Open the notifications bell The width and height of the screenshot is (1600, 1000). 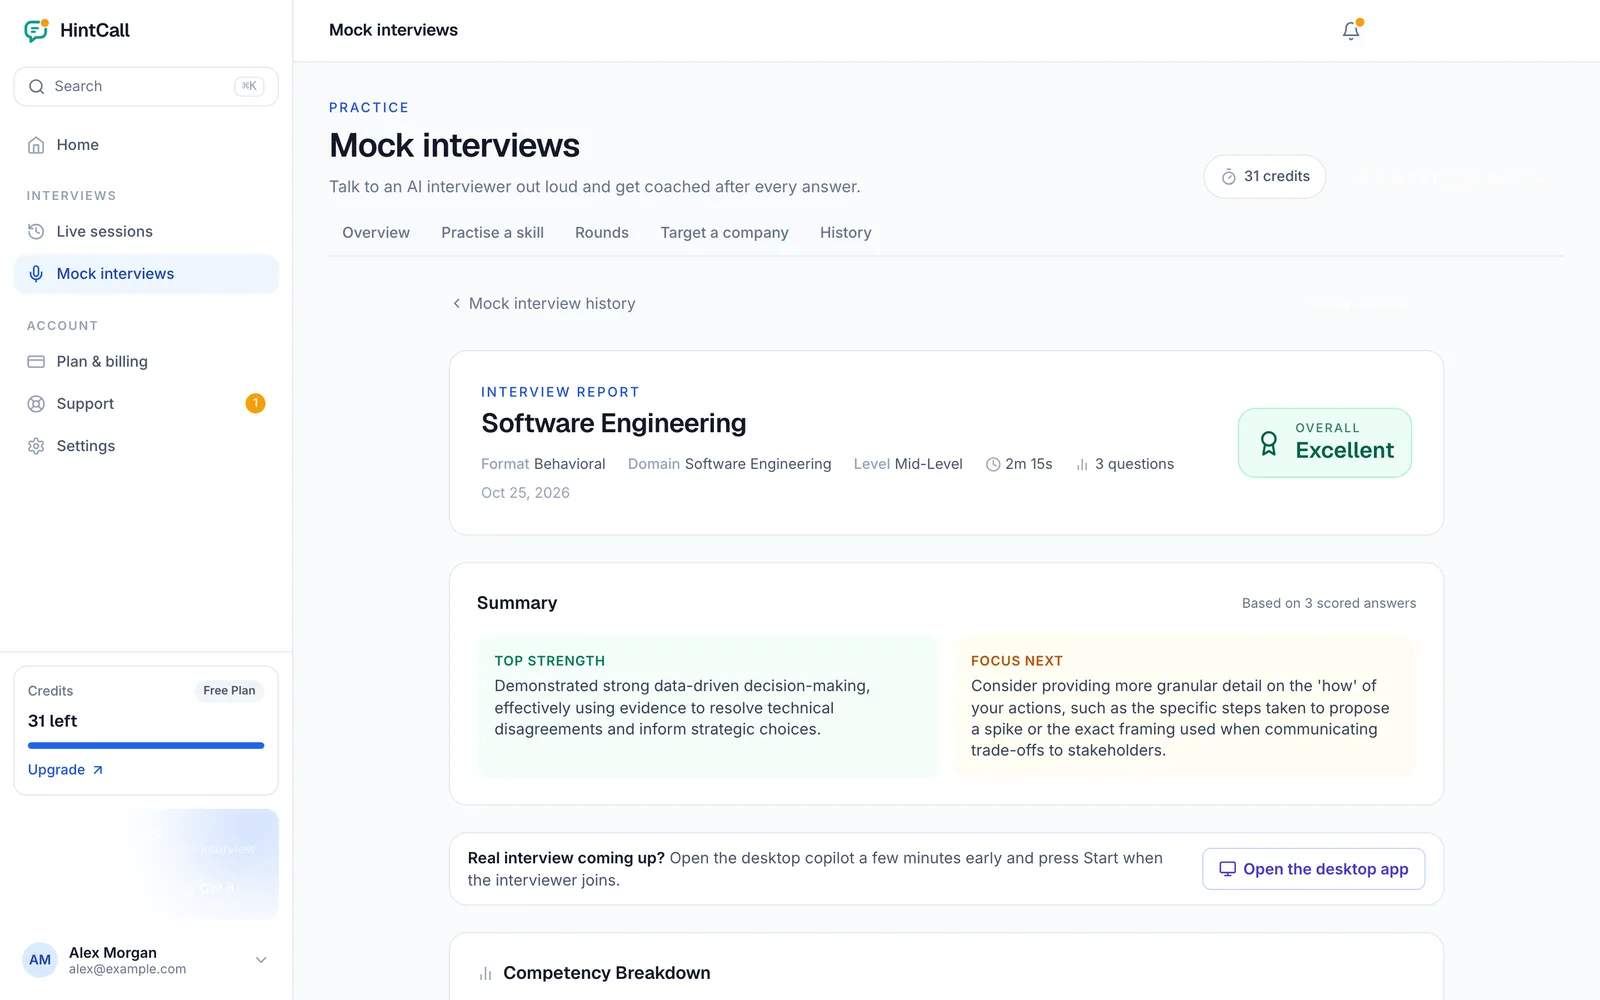pyautogui.click(x=1351, y=30)
